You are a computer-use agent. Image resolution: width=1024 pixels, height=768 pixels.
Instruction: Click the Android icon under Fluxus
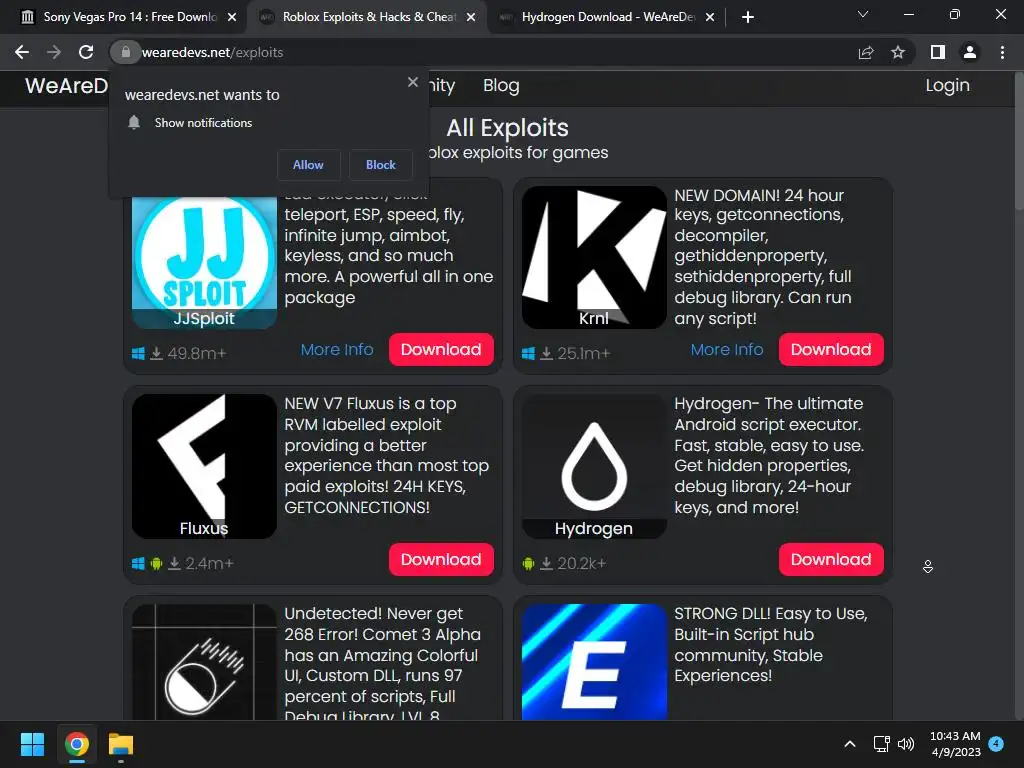point(156,564)
